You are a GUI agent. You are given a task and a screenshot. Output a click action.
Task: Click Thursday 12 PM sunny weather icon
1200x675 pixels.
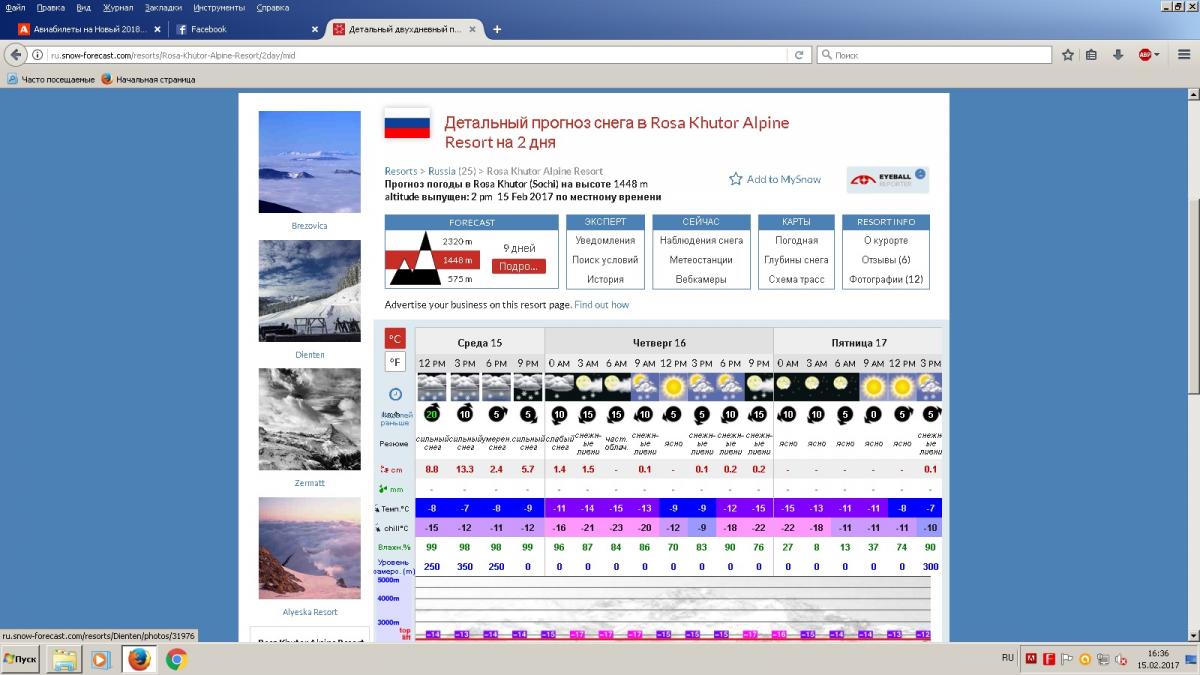point(673,387)
